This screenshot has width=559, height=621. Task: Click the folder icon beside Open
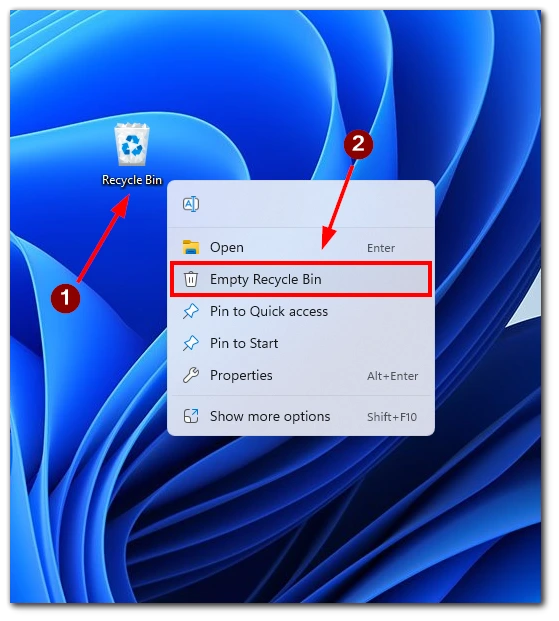tap(191, 247)
